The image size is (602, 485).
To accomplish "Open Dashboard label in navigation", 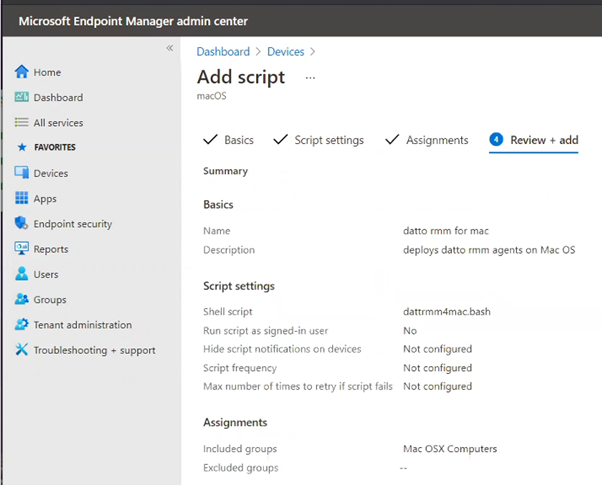I will tap(58, 98).
